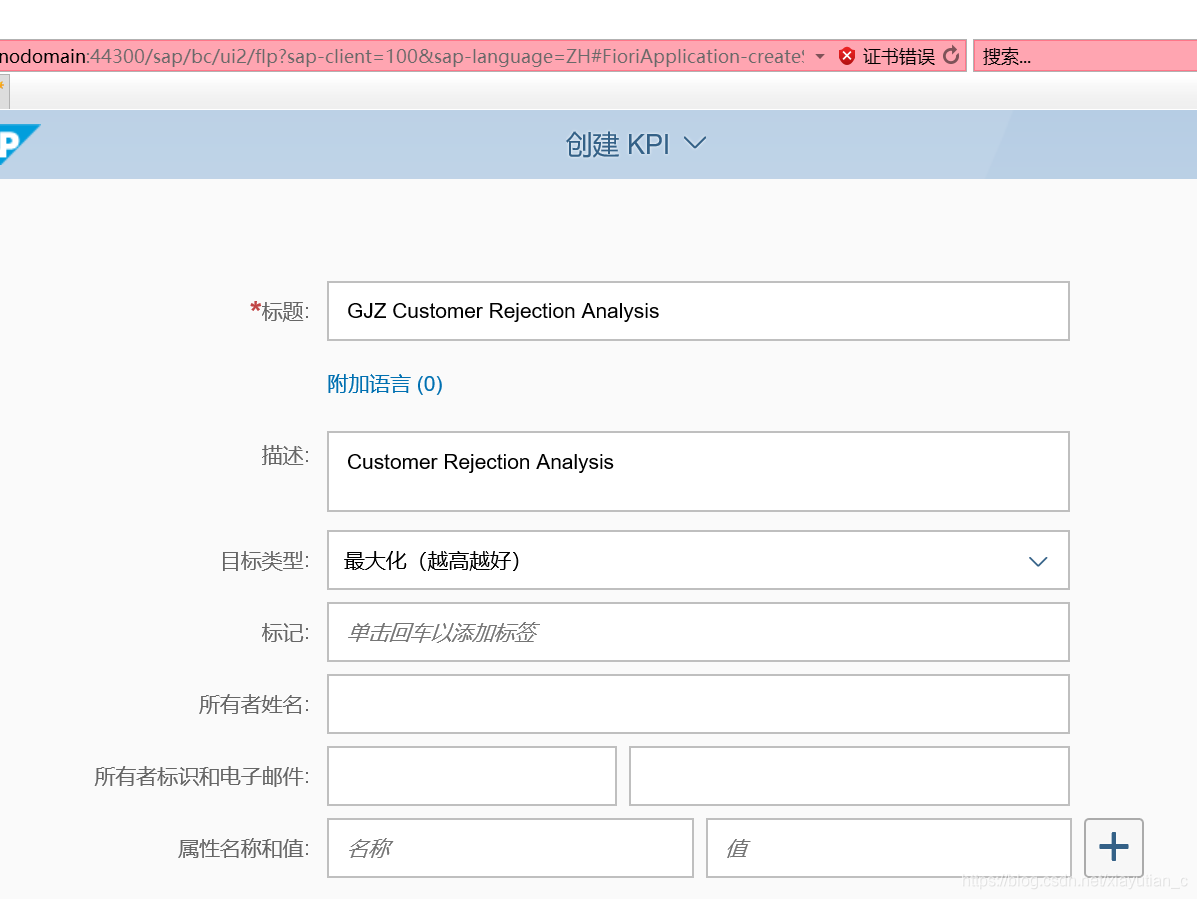Expand the address bar URL history arrow

pos(820,56)
